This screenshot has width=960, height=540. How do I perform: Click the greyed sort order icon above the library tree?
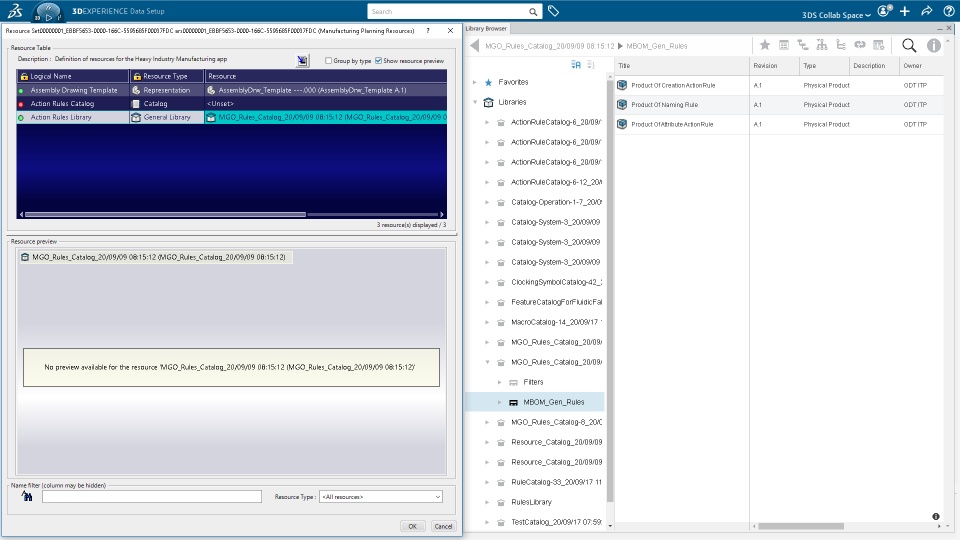591,65
